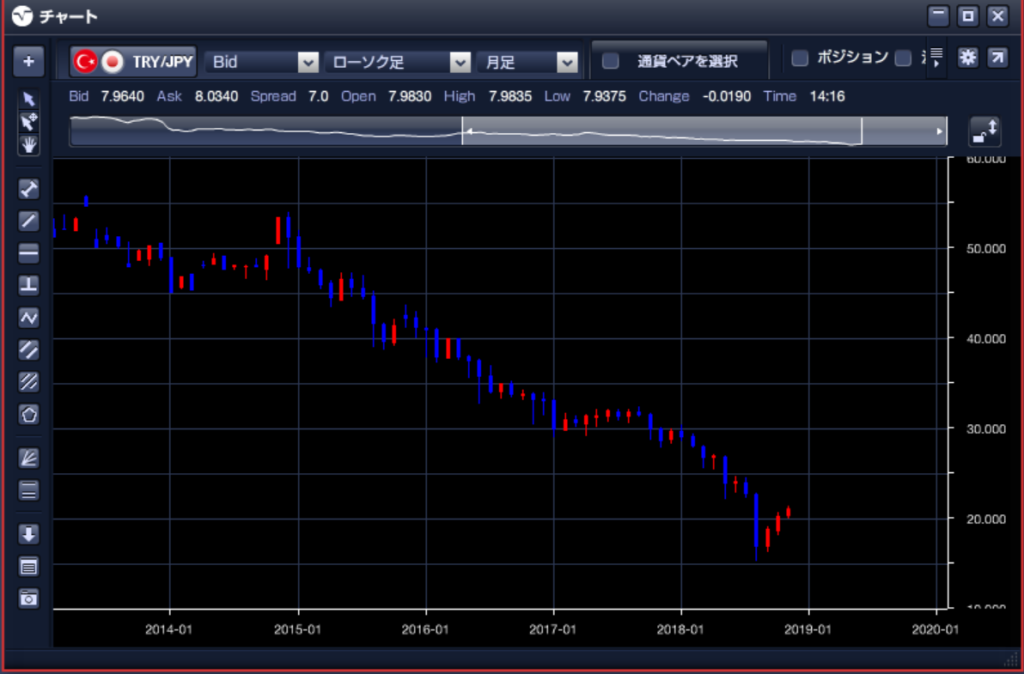Select the horizontal retracement lines tool
The height and width of the screenshot is (674, 1024).
[x=29, y=490]
